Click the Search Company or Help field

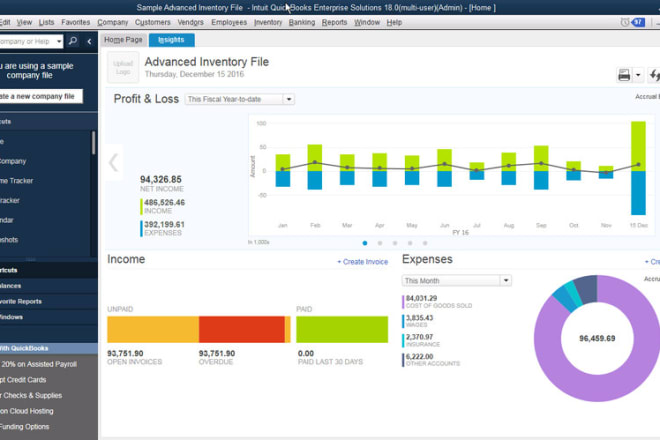click(27, 41)
